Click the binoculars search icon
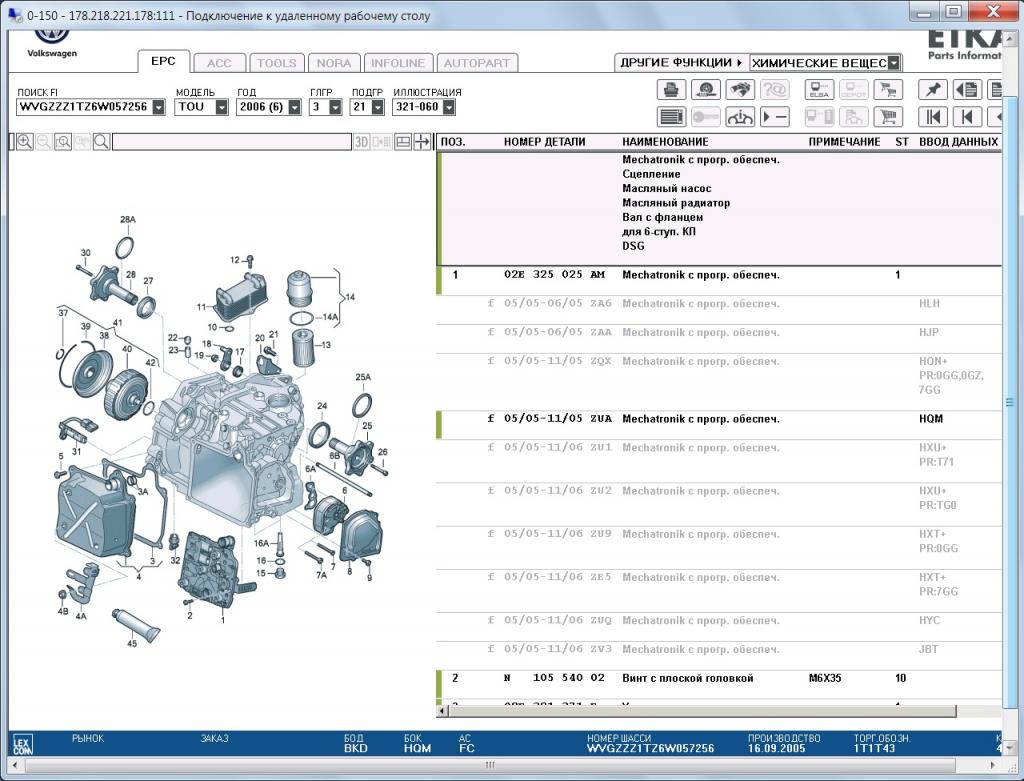The height and width of the screenshot is (781, 1024). tap(739, 89)
